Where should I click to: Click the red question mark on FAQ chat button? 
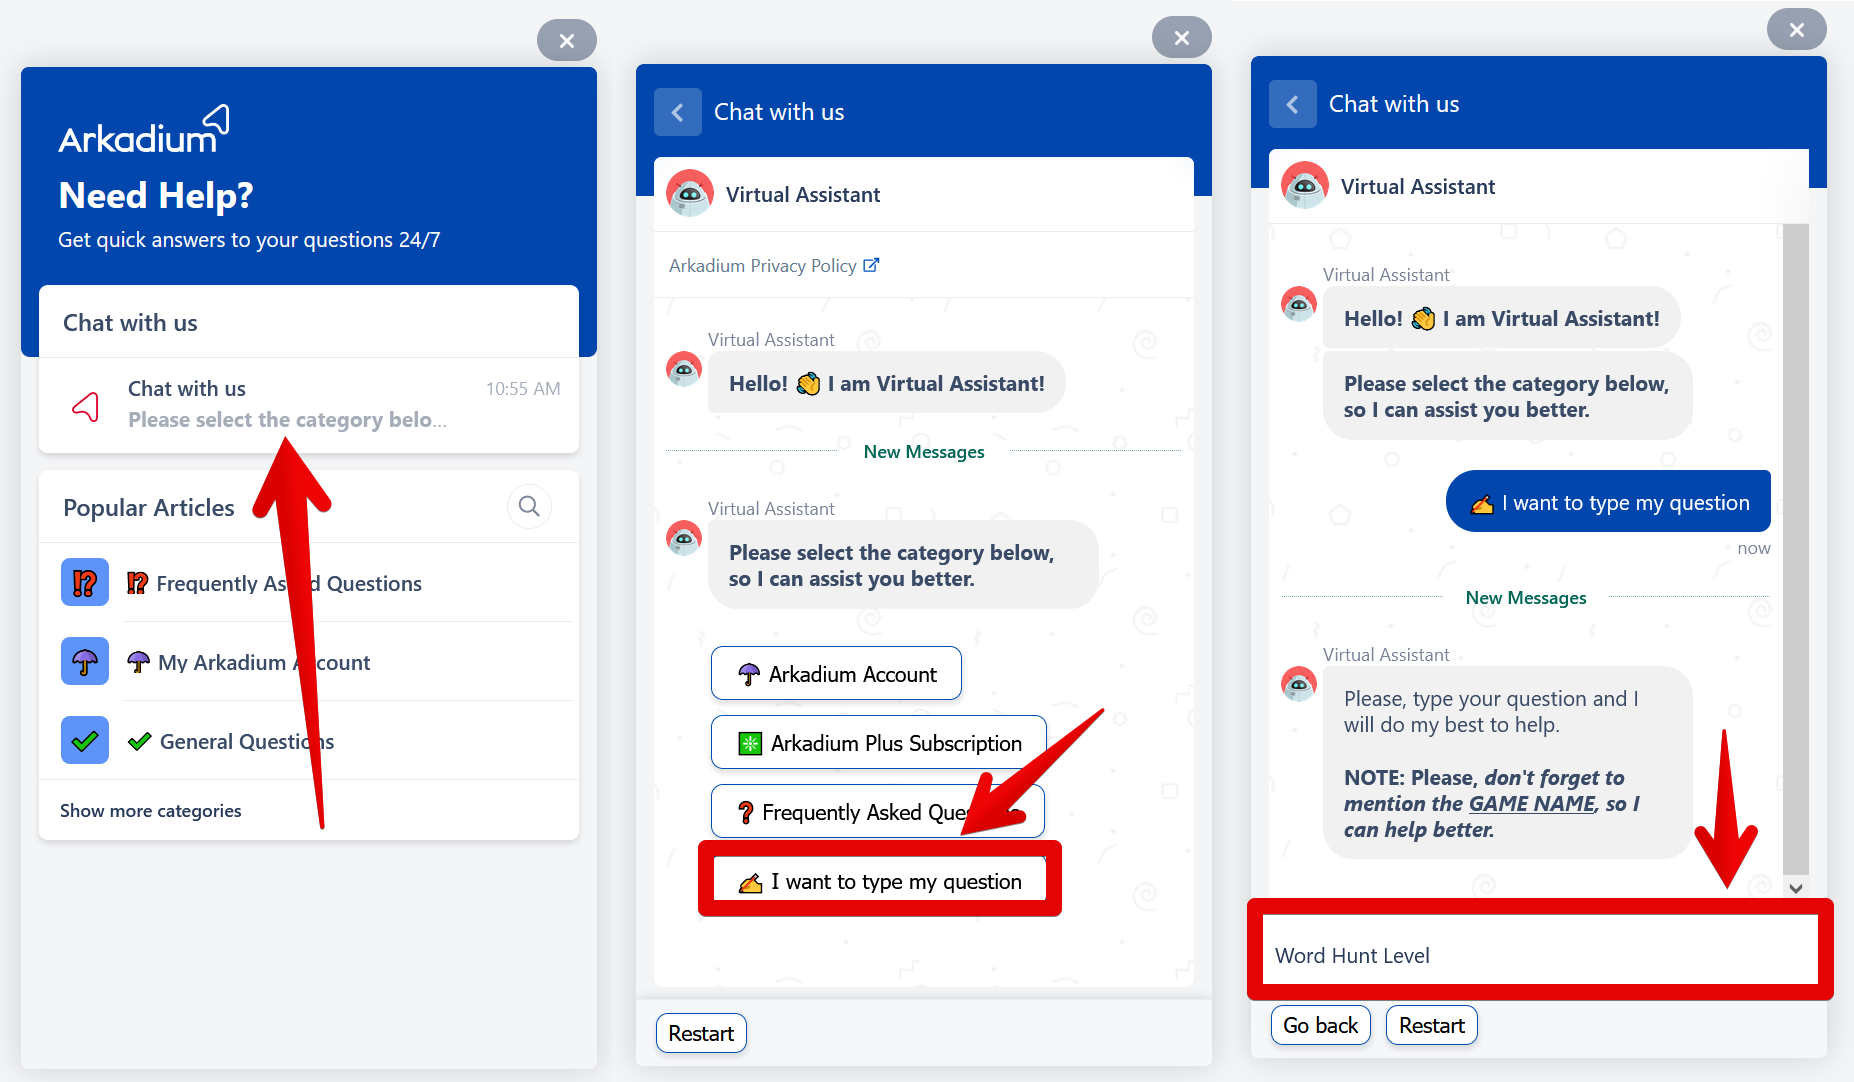746,813
